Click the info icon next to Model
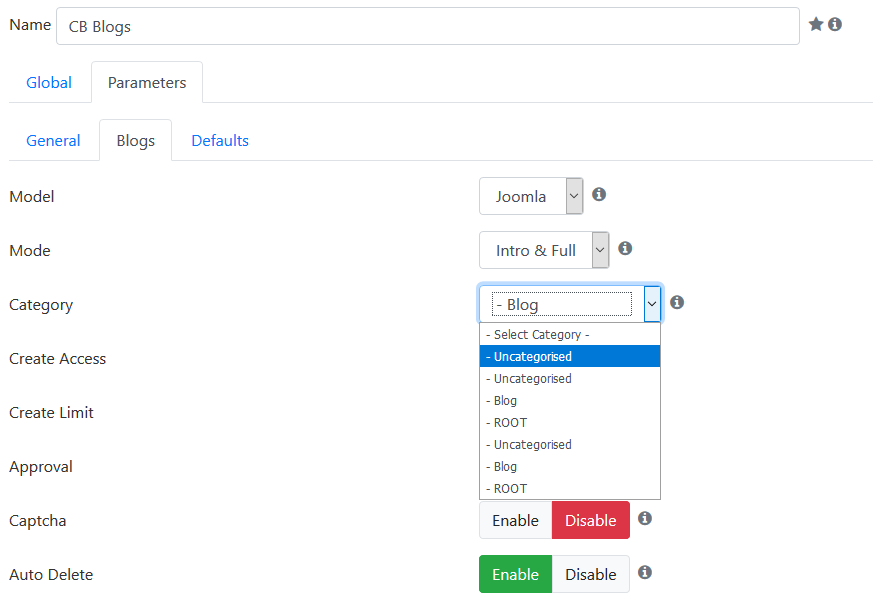 pyautogui.click(x=599, y=194)
